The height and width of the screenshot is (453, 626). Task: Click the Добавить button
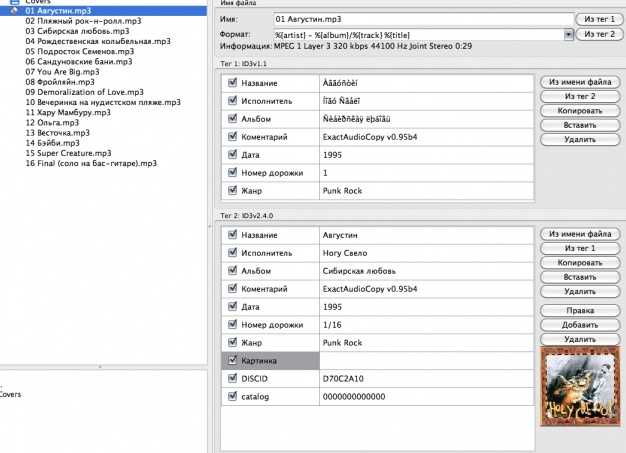click(x=579, y=325)
